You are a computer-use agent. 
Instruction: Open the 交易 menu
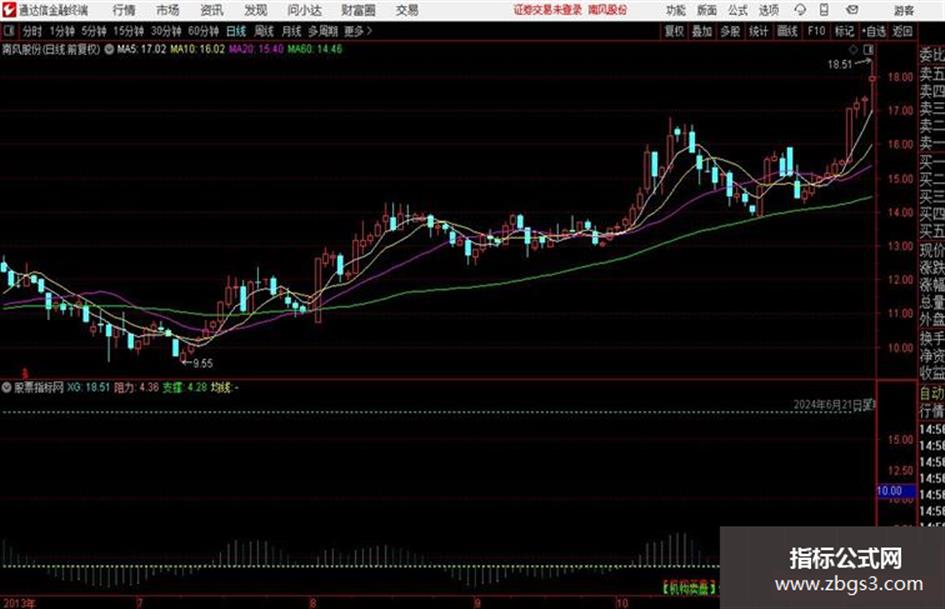tap(407, 10)
